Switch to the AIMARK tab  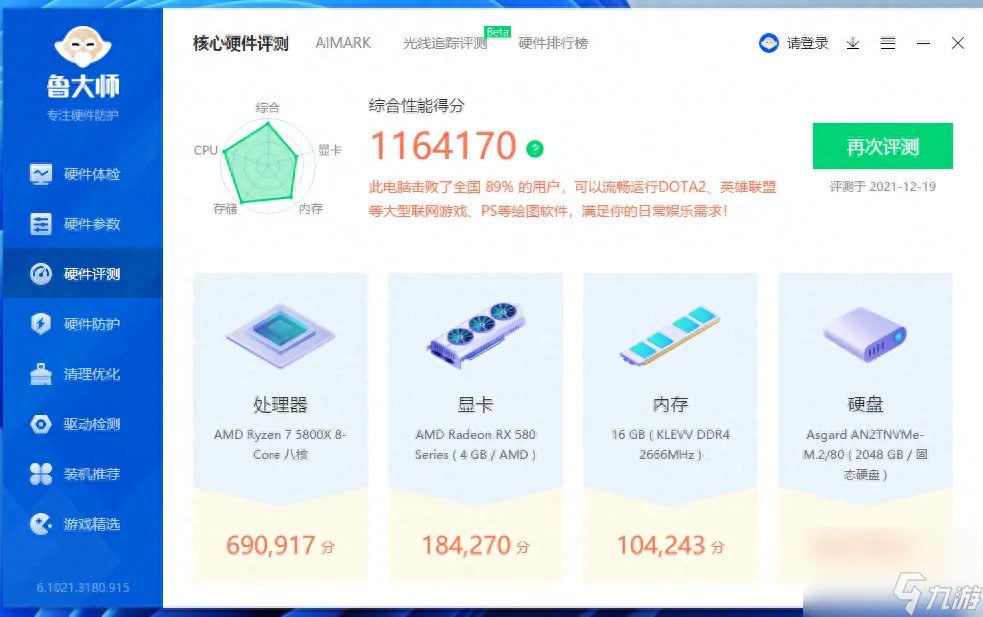point(343,43)
